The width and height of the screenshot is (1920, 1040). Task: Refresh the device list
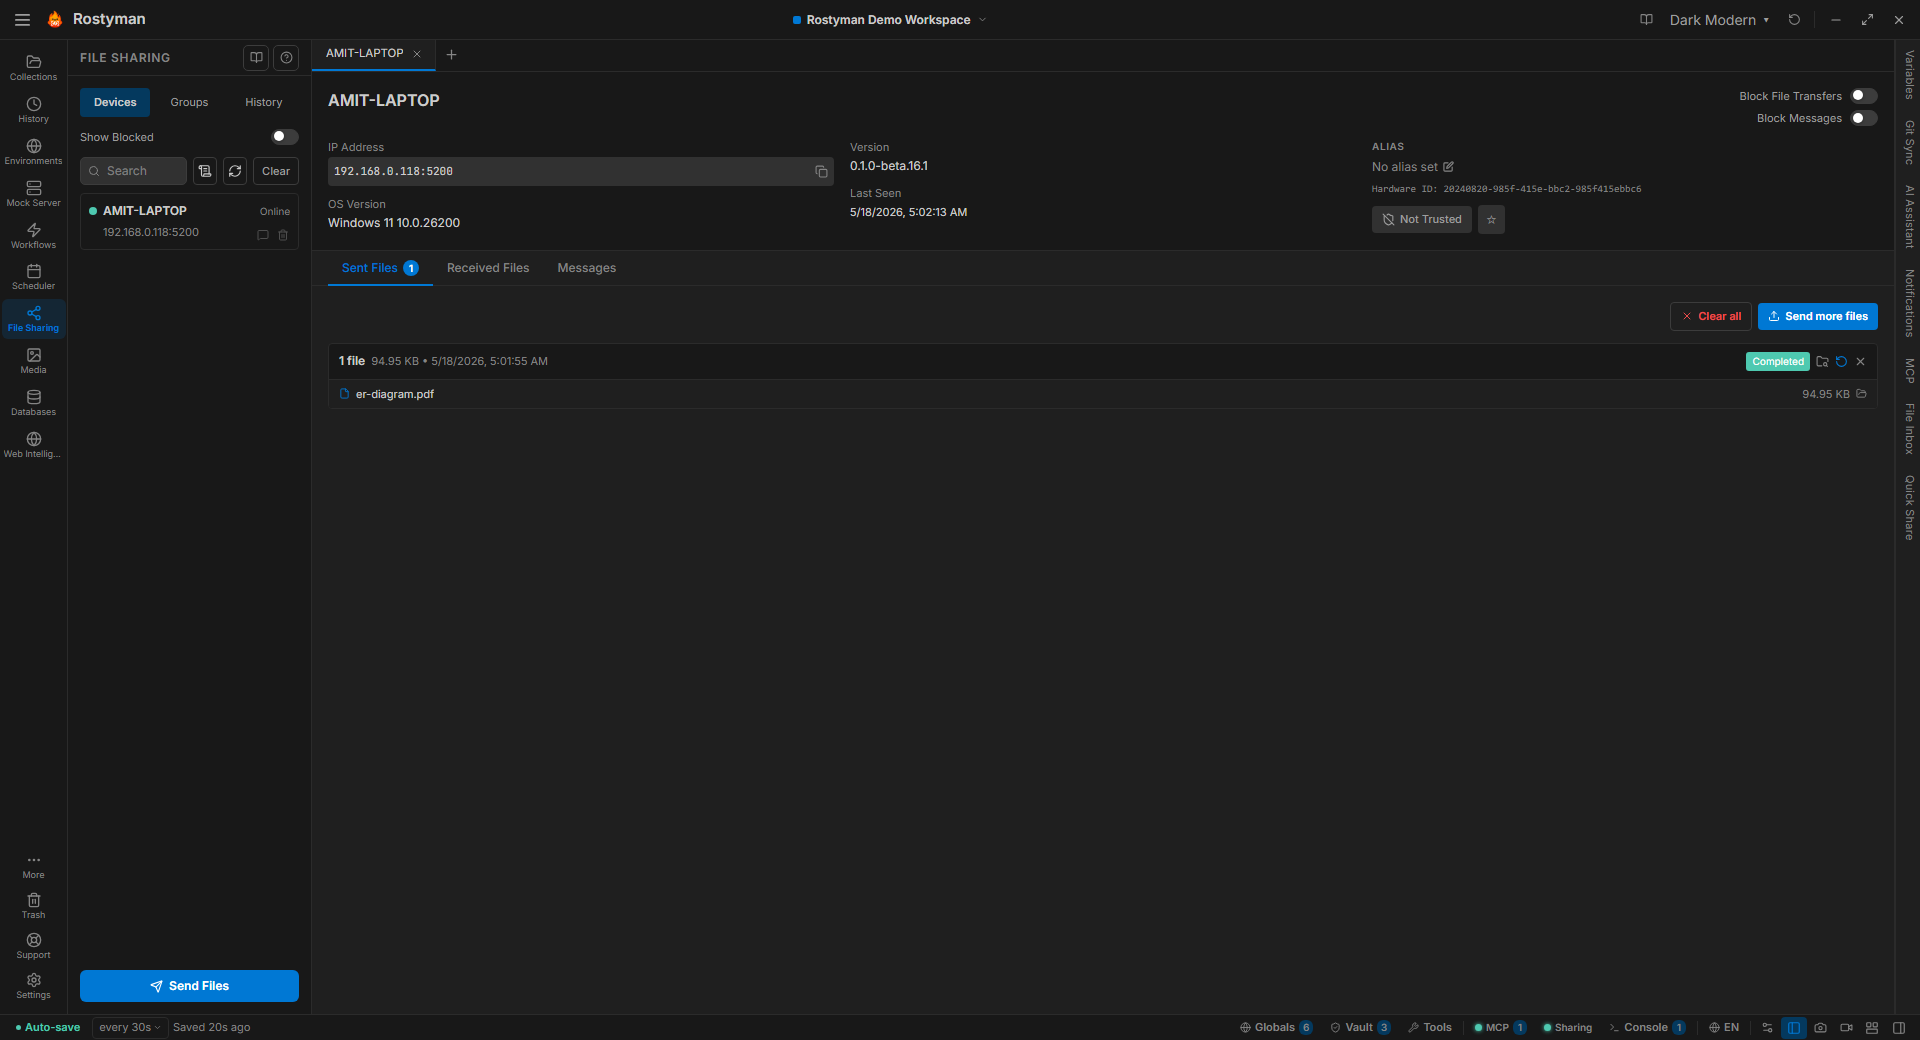pyautogui.click(x=235, y=171)
